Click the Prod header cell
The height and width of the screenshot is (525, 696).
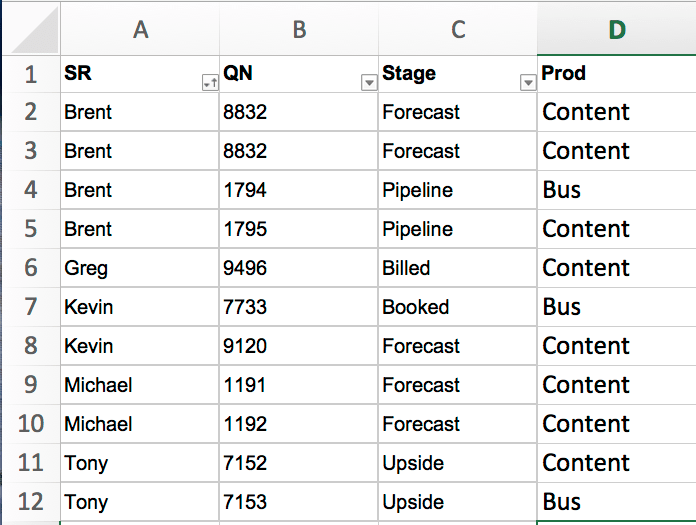point(617,74)
